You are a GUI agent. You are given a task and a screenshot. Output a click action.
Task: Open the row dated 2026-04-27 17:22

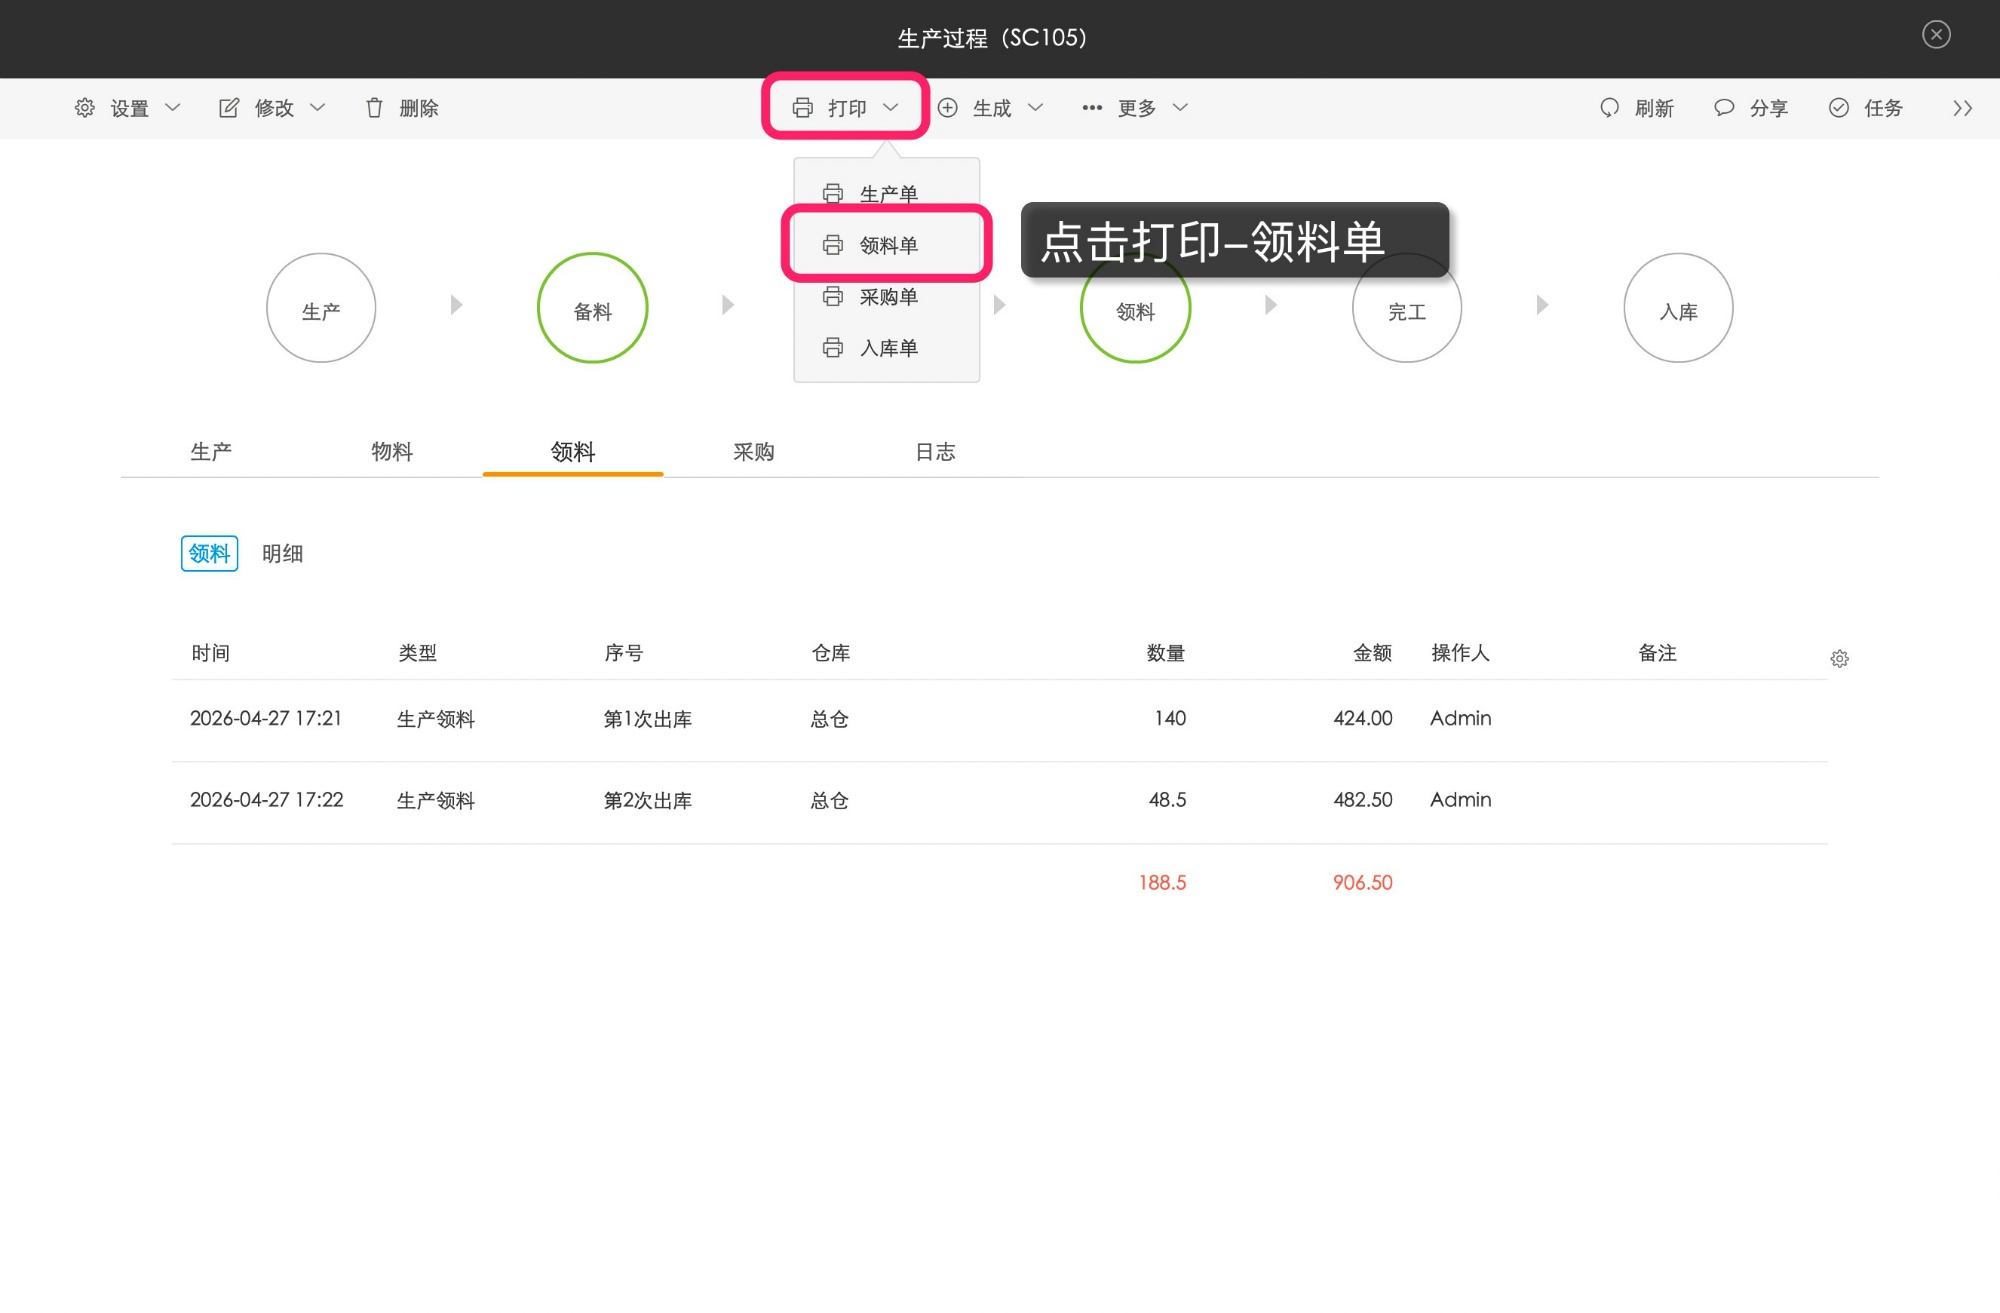click(x=999, y=802)
